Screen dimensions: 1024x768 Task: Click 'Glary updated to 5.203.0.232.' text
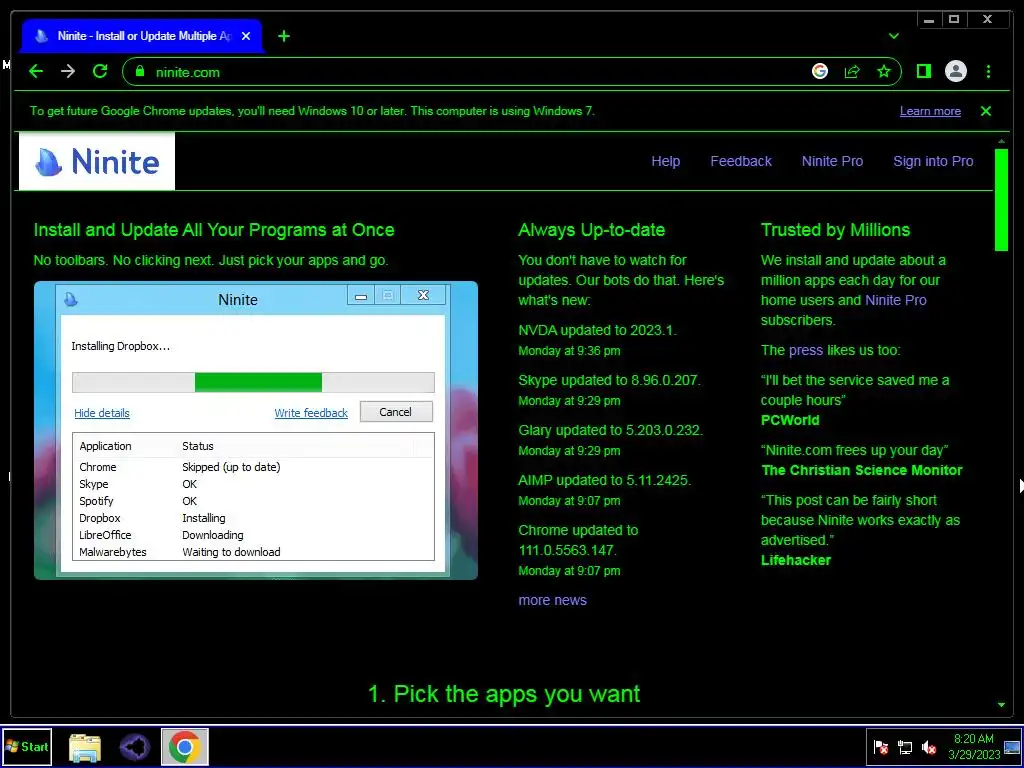click(x=611, y=431)
